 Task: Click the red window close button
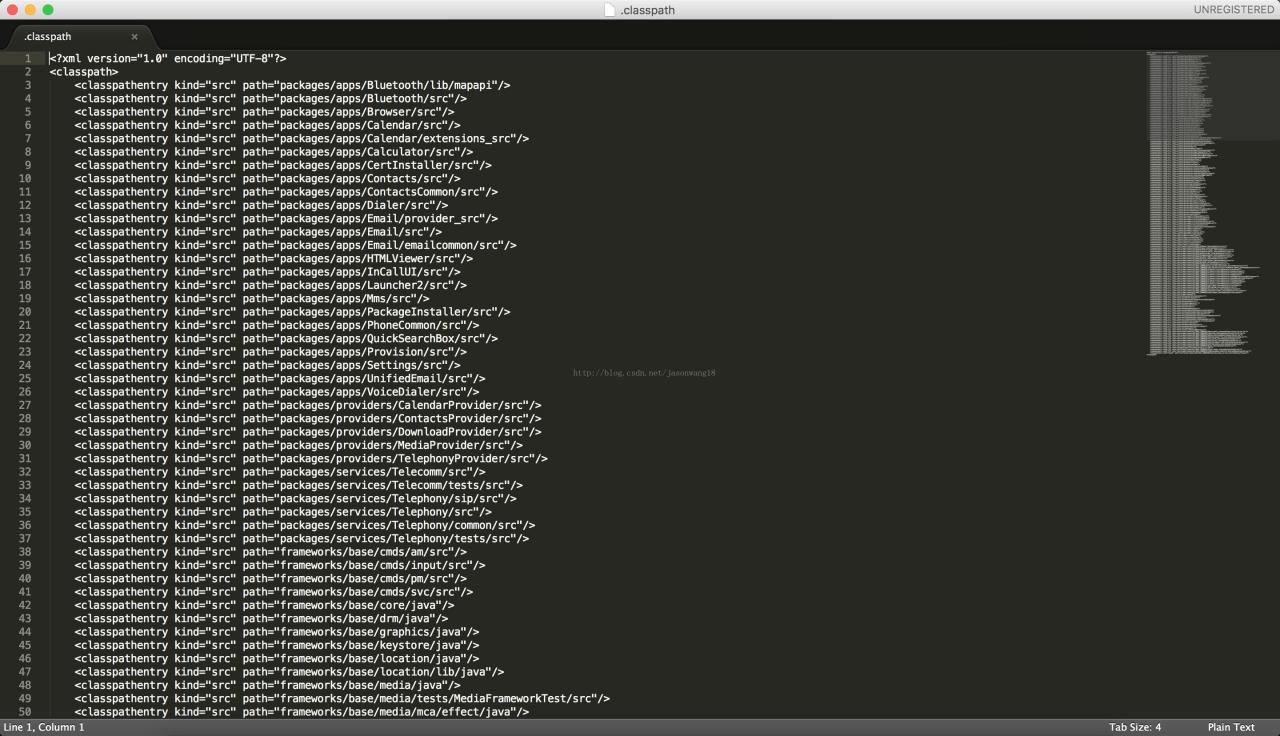pos(13,10)
